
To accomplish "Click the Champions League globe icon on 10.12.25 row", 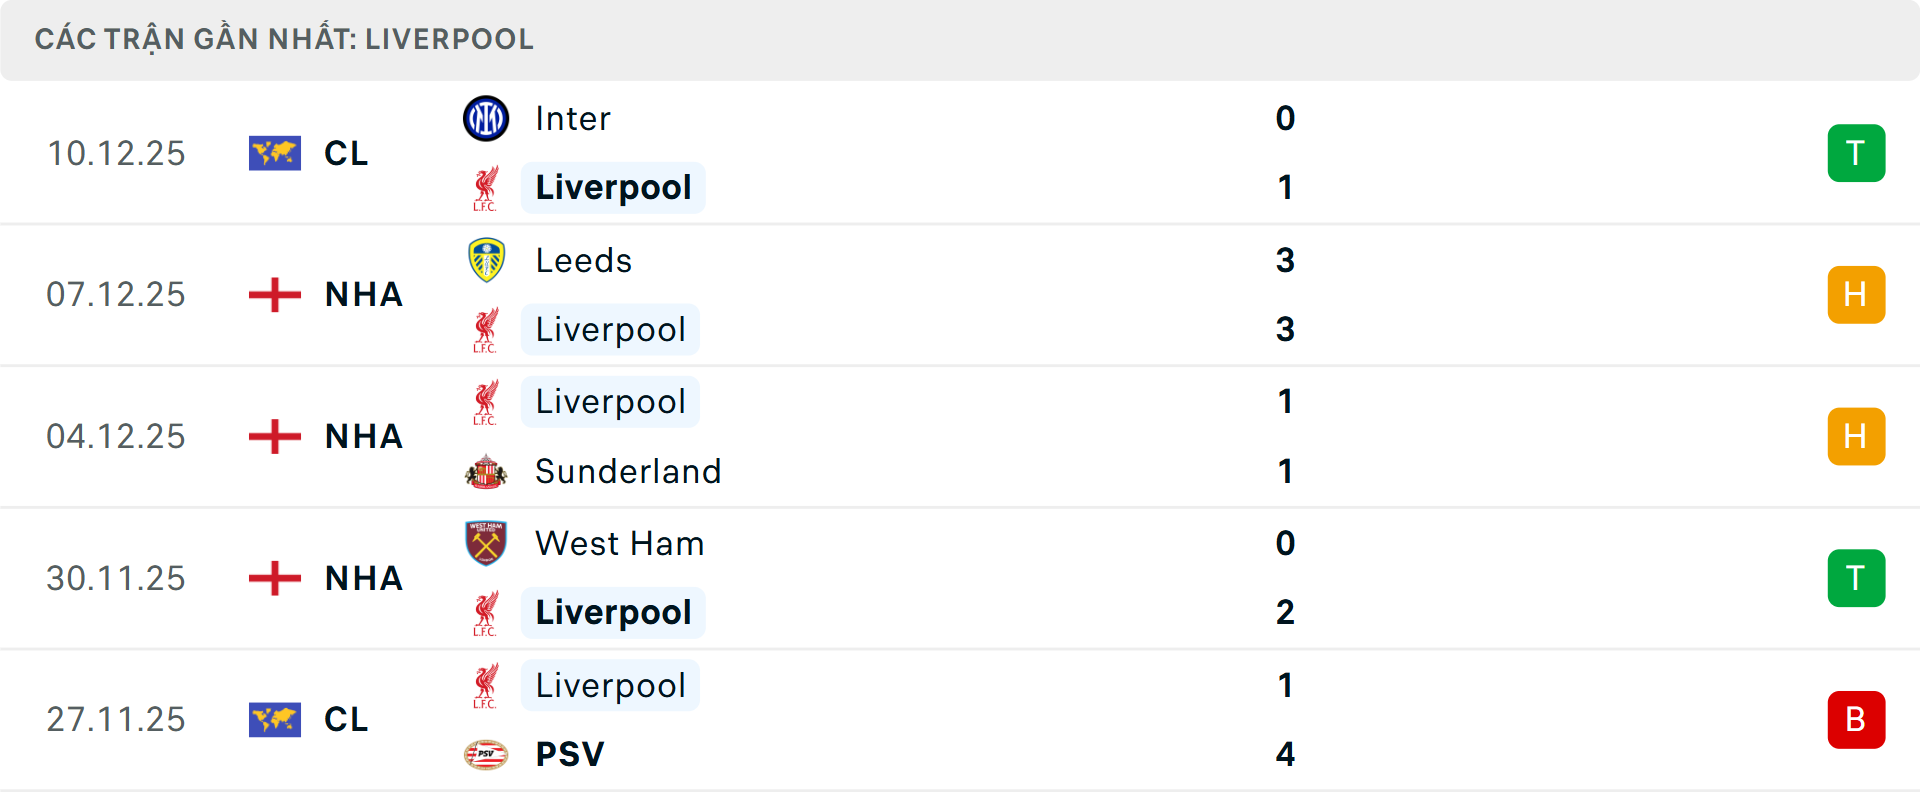I will [274, 153].
